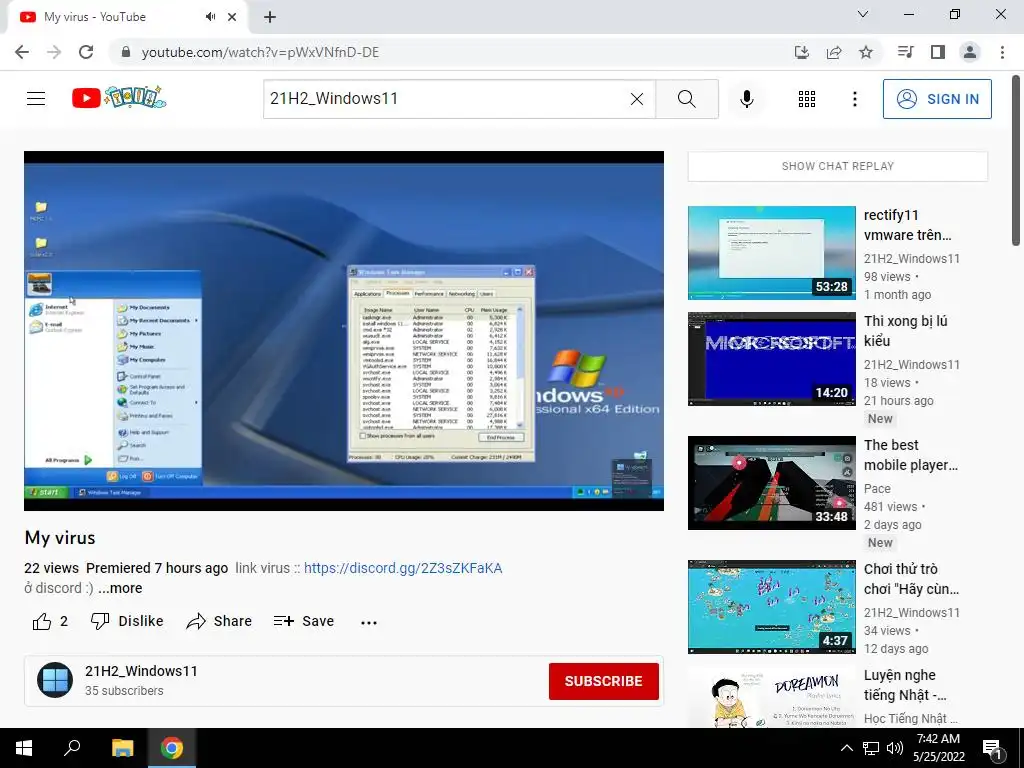Image resolution: width=1024 pixels, height=768 pixels.
Task: Open Chrome profile avatar icon
Action: 970,52
